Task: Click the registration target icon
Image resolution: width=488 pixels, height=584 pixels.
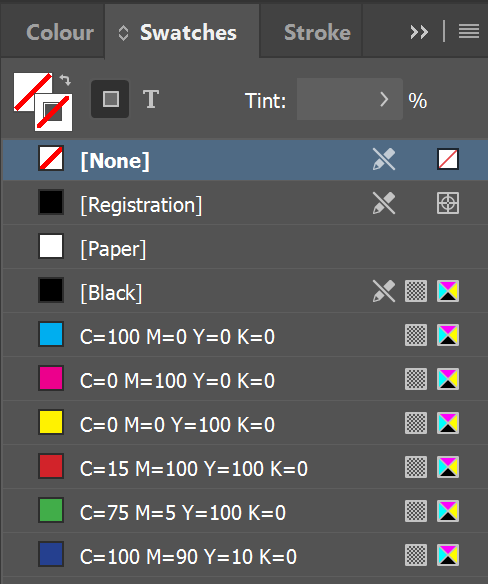Action: (x=448, y=203)
